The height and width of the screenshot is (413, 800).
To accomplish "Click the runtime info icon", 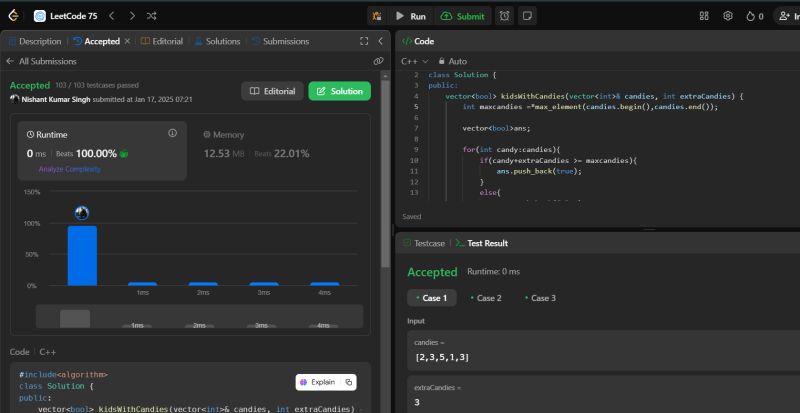I will pyautogui.click(x=172, y=133).
